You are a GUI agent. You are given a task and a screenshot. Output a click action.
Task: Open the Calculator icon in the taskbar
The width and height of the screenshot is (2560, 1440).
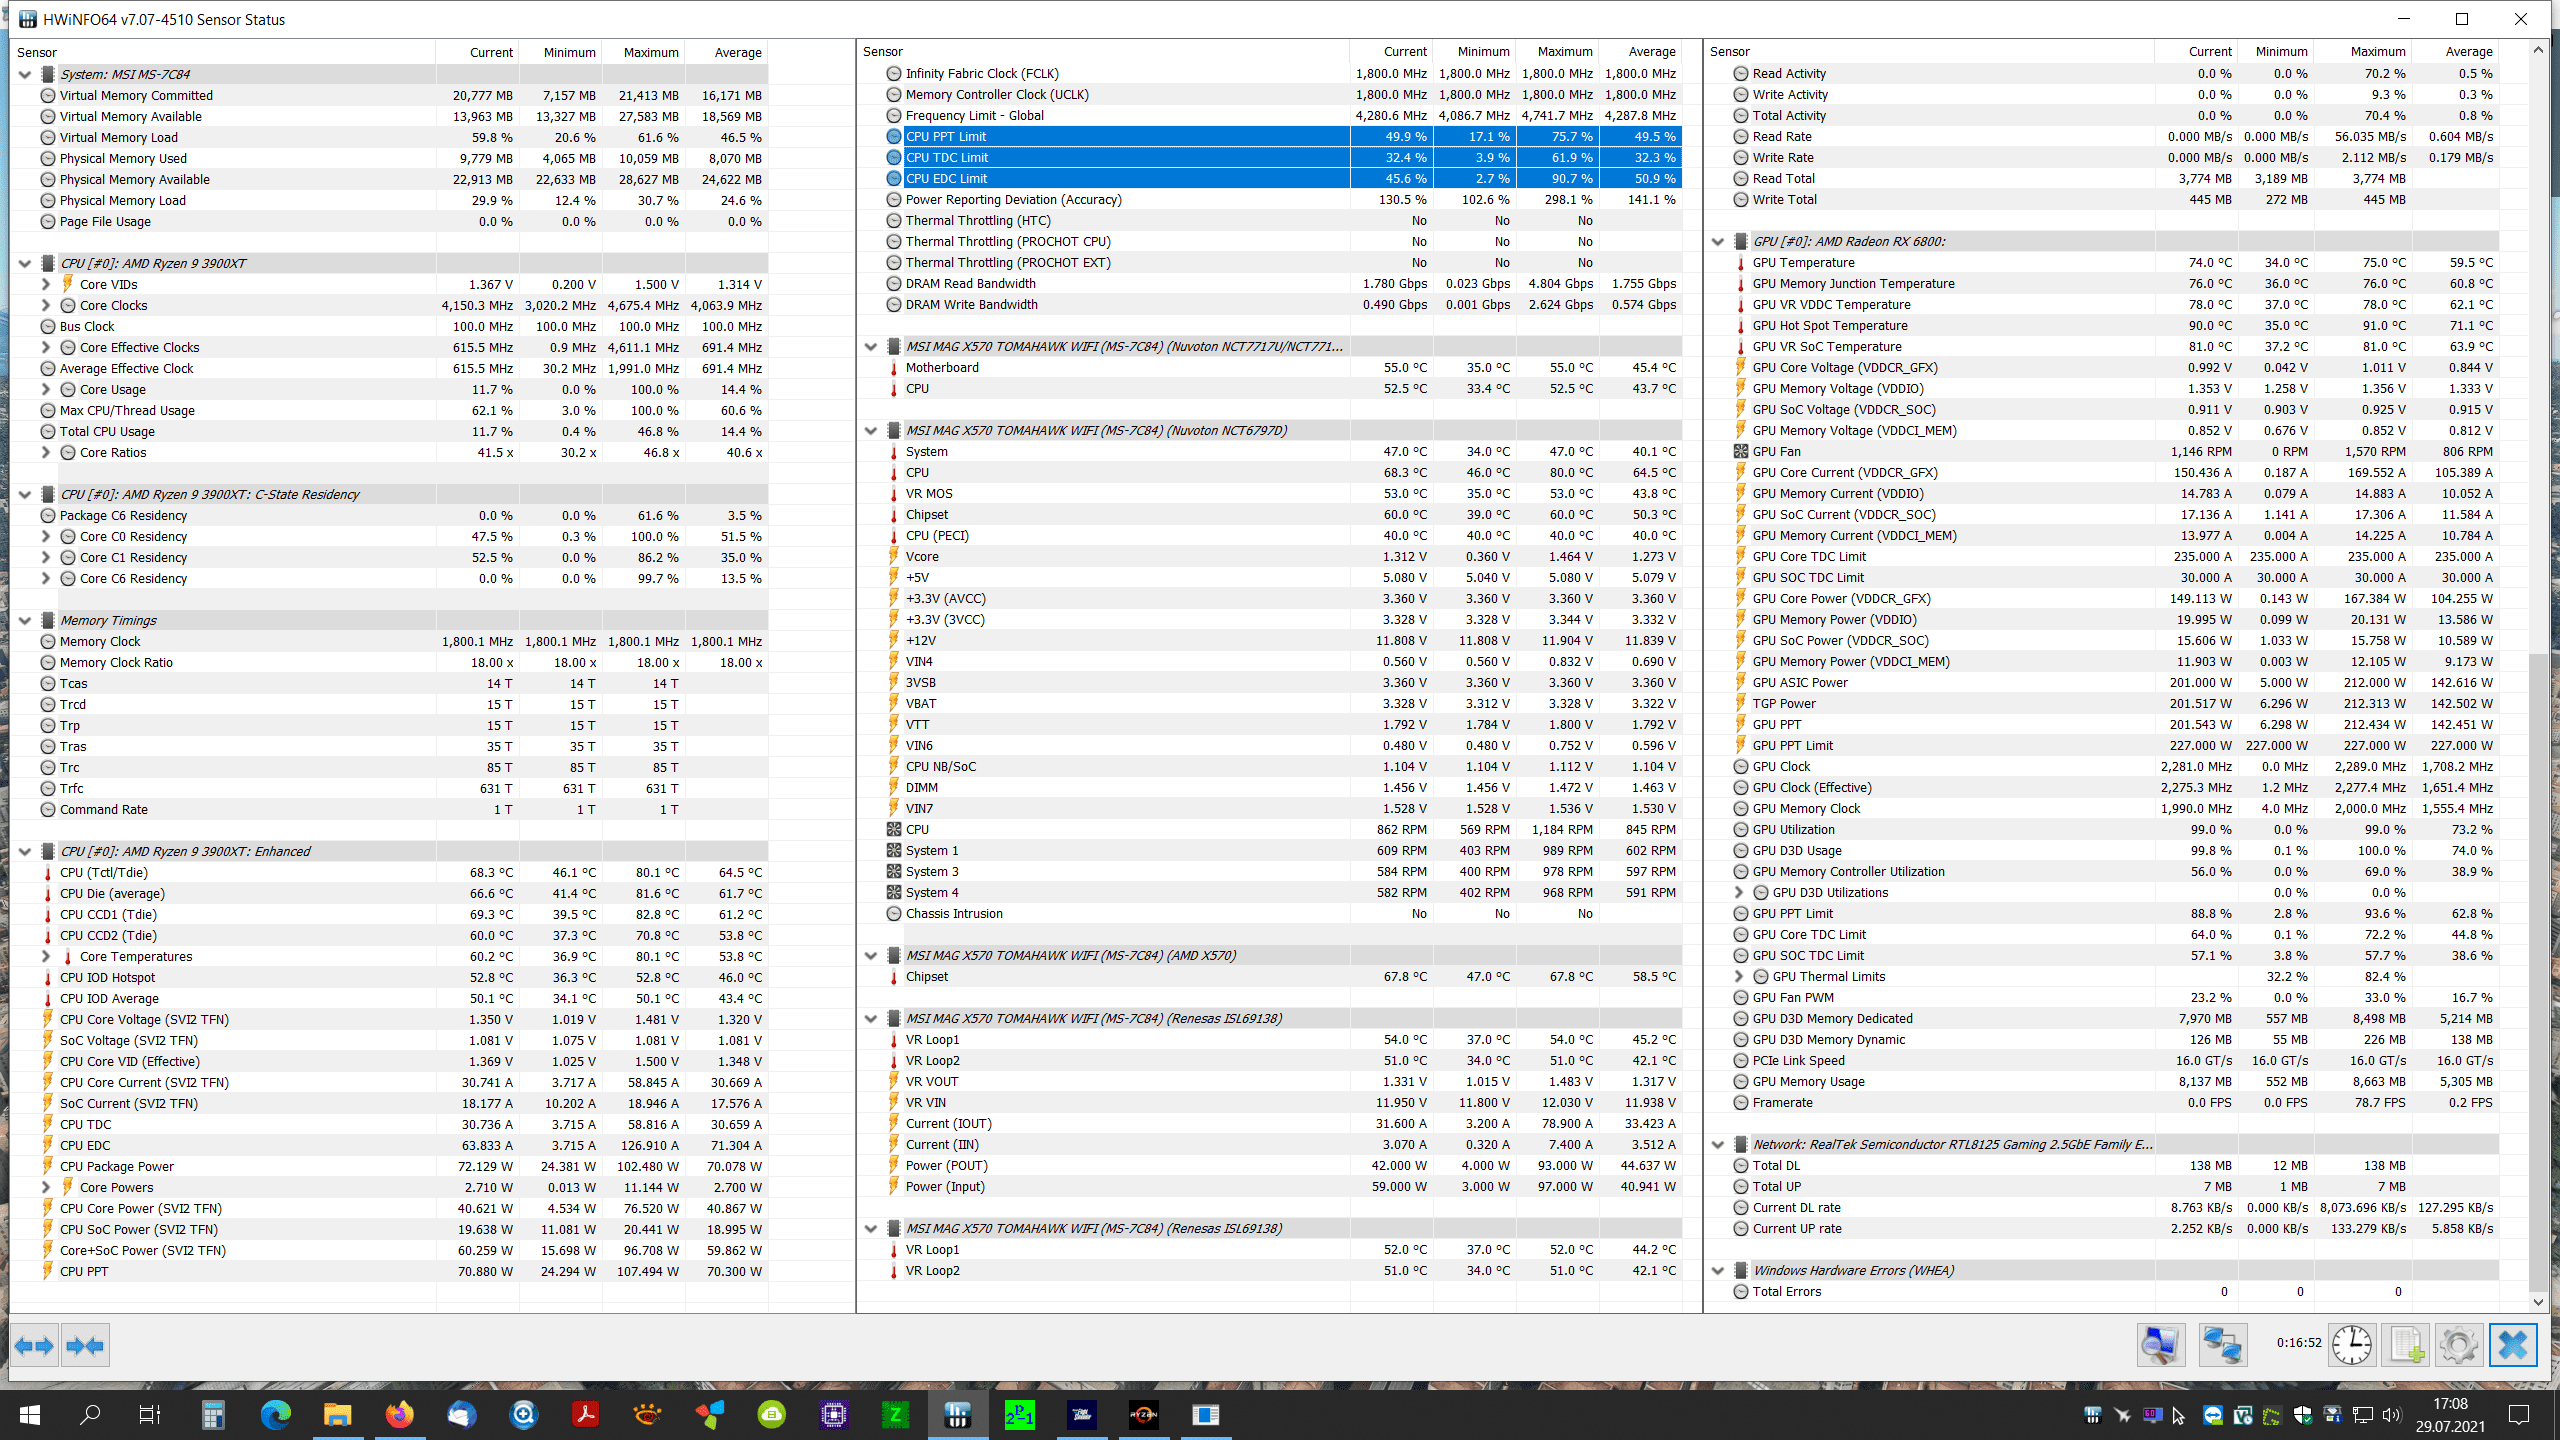(212, 1414)
